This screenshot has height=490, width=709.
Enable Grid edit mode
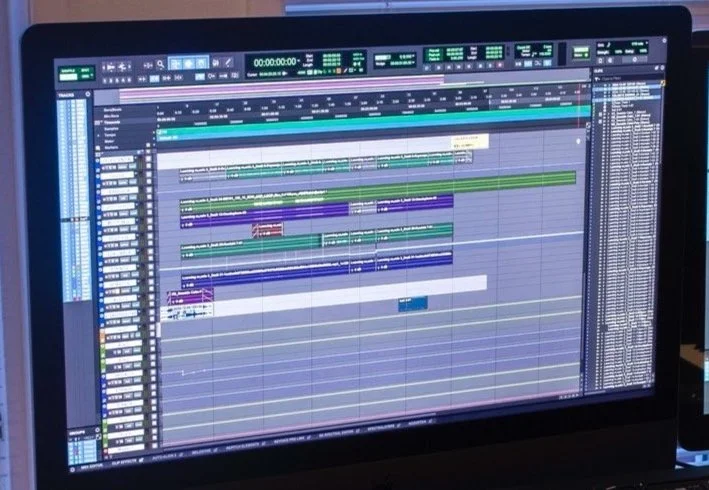click(x=85, y=77)
